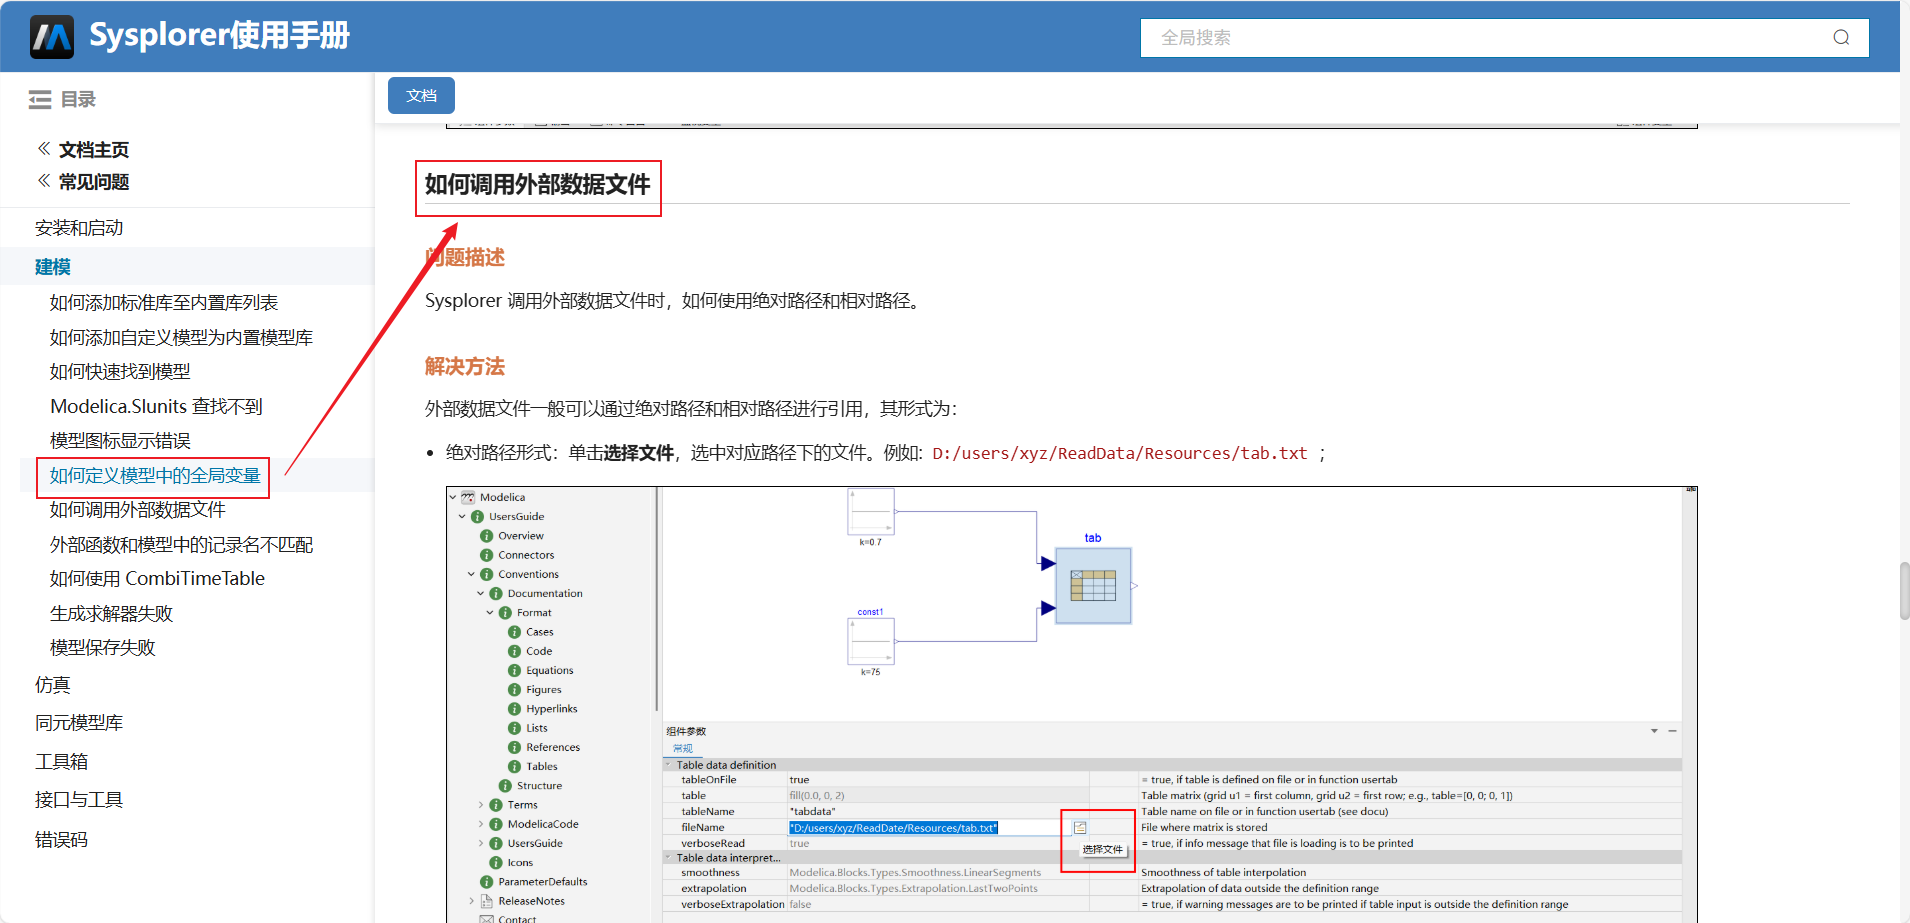The width and height of the screenshot is (1910, 923).
Task: Open 如何添加标准库至内置库列表 article
Action: click(164, 303)
